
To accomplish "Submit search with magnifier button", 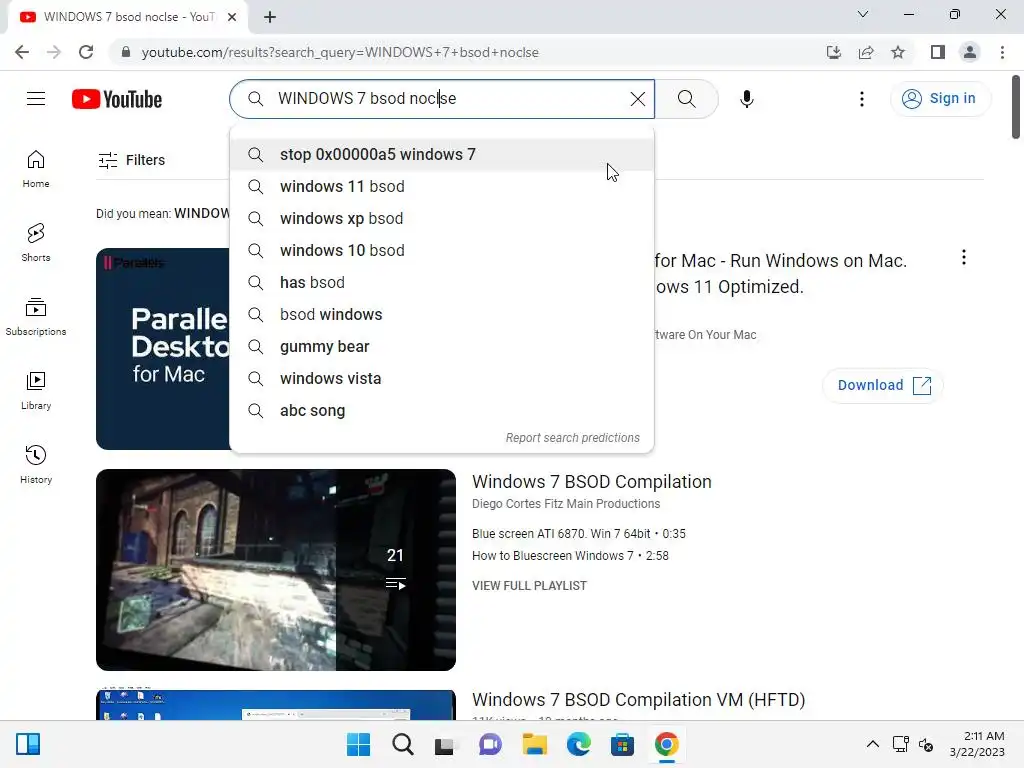I will (686, 99).
